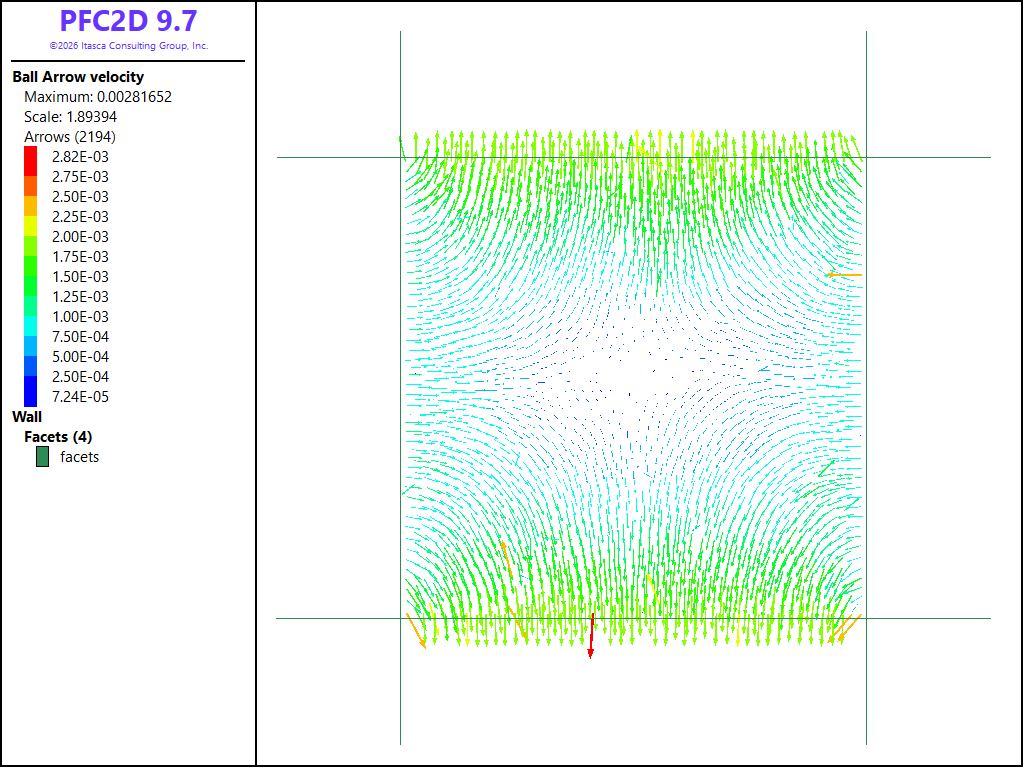Click the 1.75E-03 legend value
The width and height of the screenshot is (1024, 768).
point(80,257)
